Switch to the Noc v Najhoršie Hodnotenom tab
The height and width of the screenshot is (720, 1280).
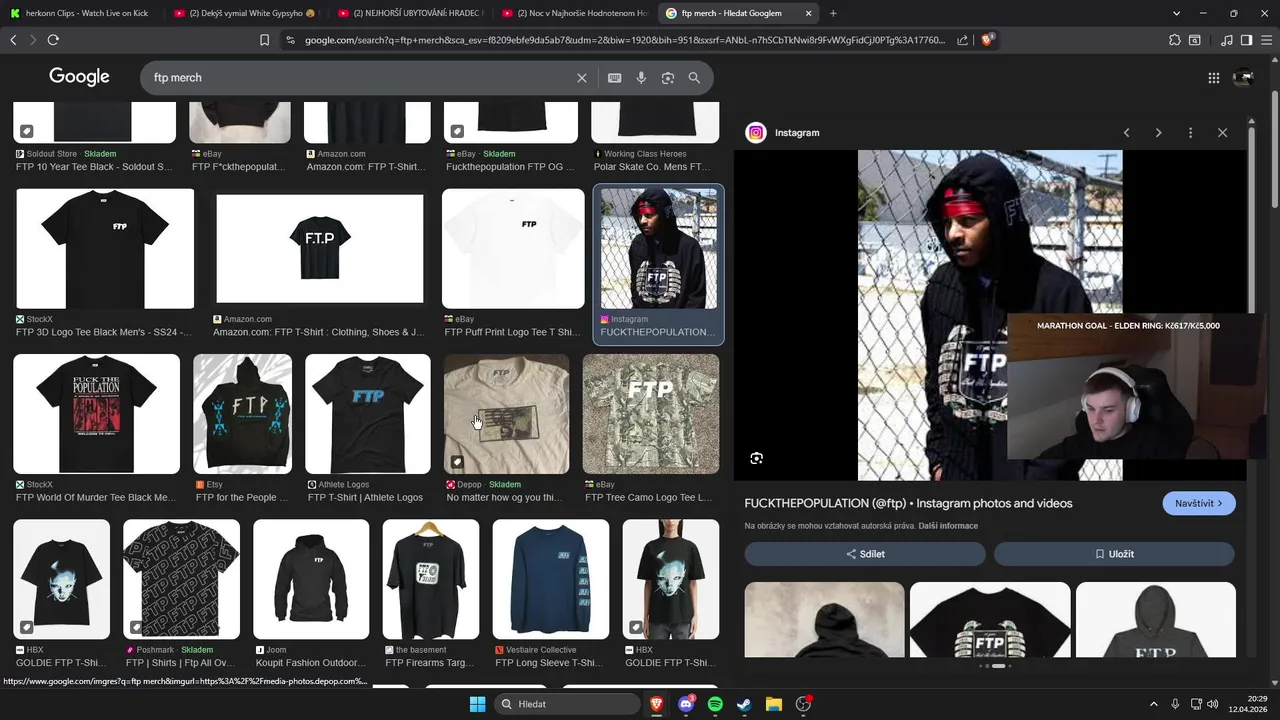click(575, 13)
